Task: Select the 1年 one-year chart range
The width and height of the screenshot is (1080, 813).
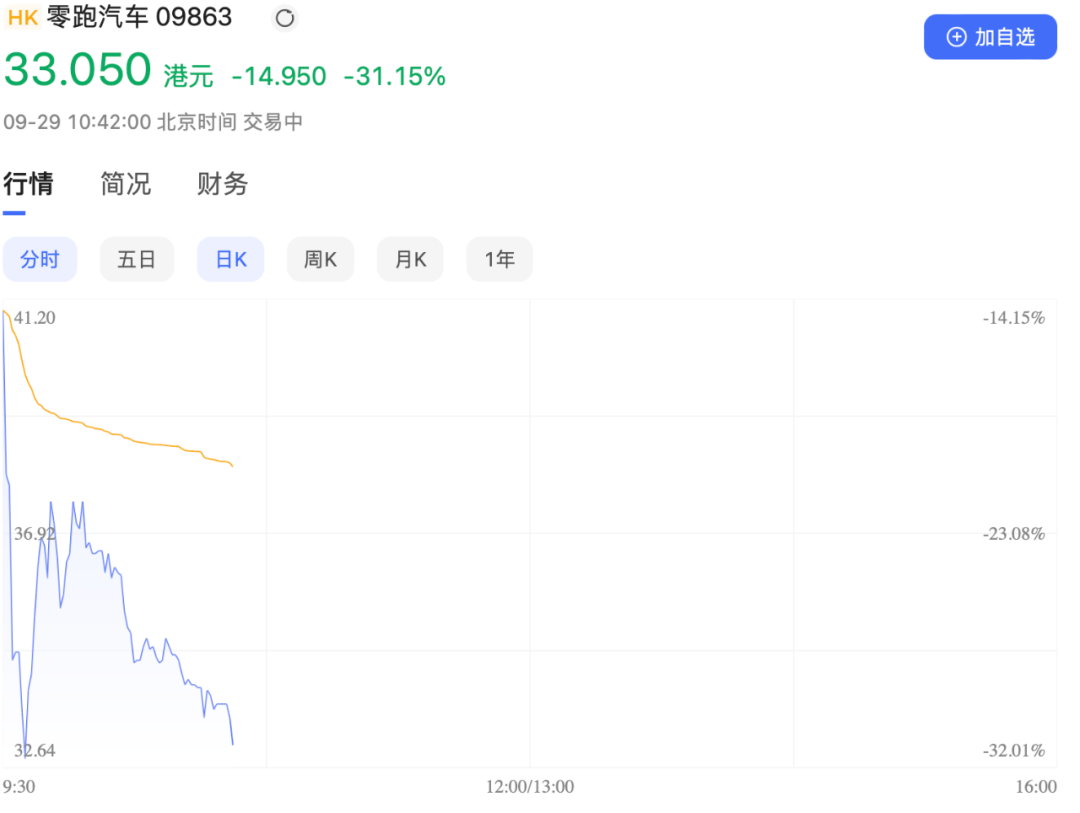Action: tap(499, 260)
